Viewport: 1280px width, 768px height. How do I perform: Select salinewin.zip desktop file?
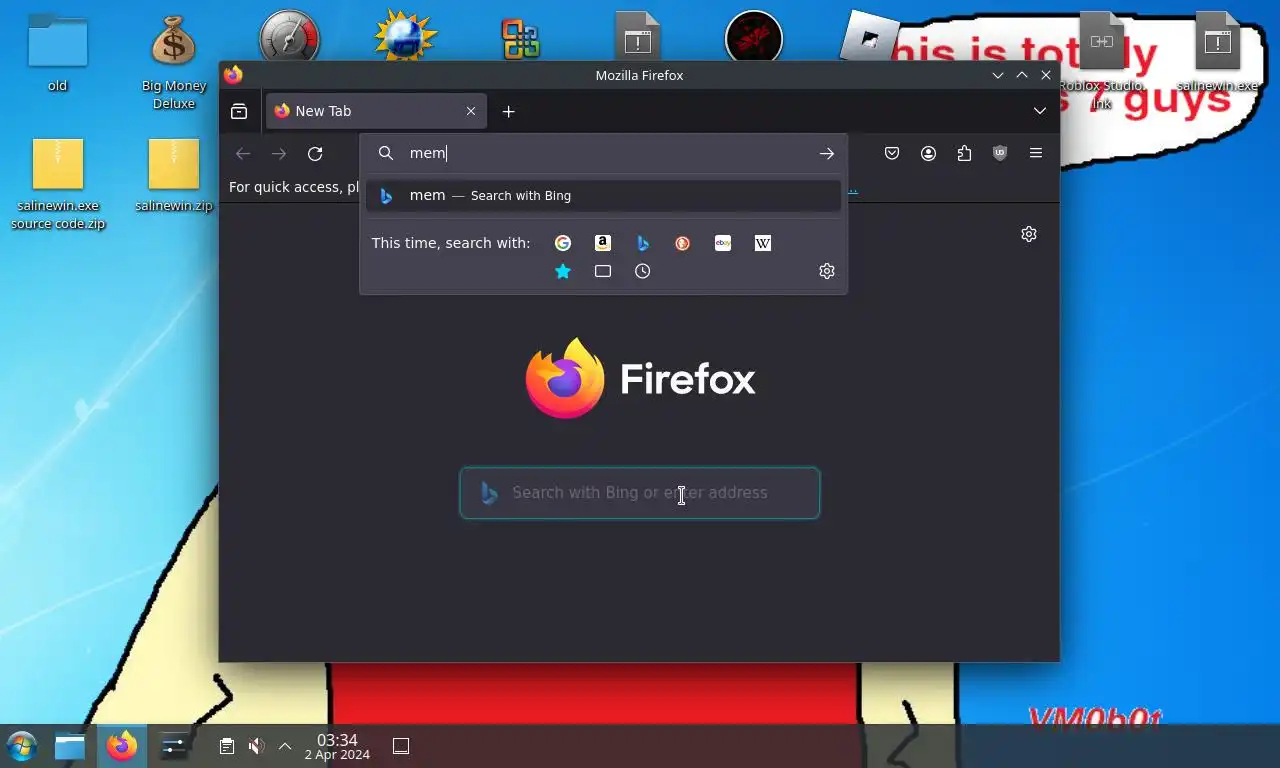click(174, 176)
